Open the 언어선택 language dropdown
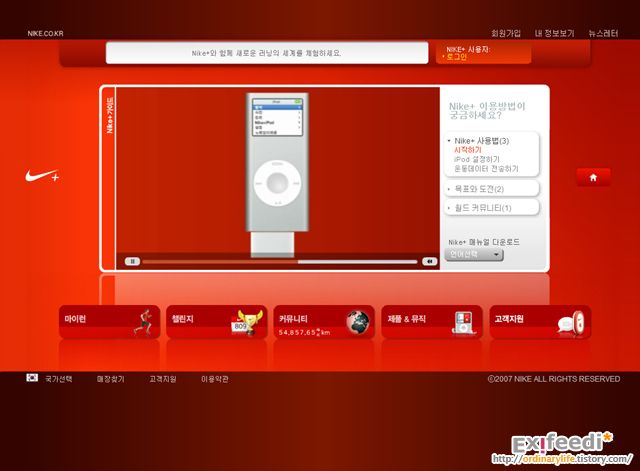 474,255
